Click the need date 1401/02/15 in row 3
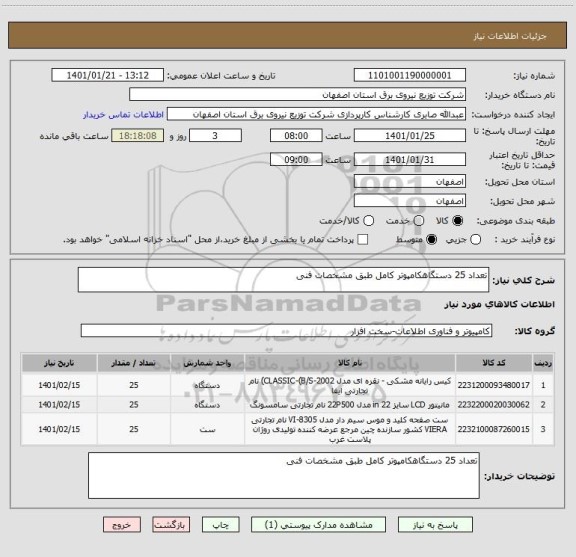The height and width of the screenshot is (557, 576). pos(59,429)
